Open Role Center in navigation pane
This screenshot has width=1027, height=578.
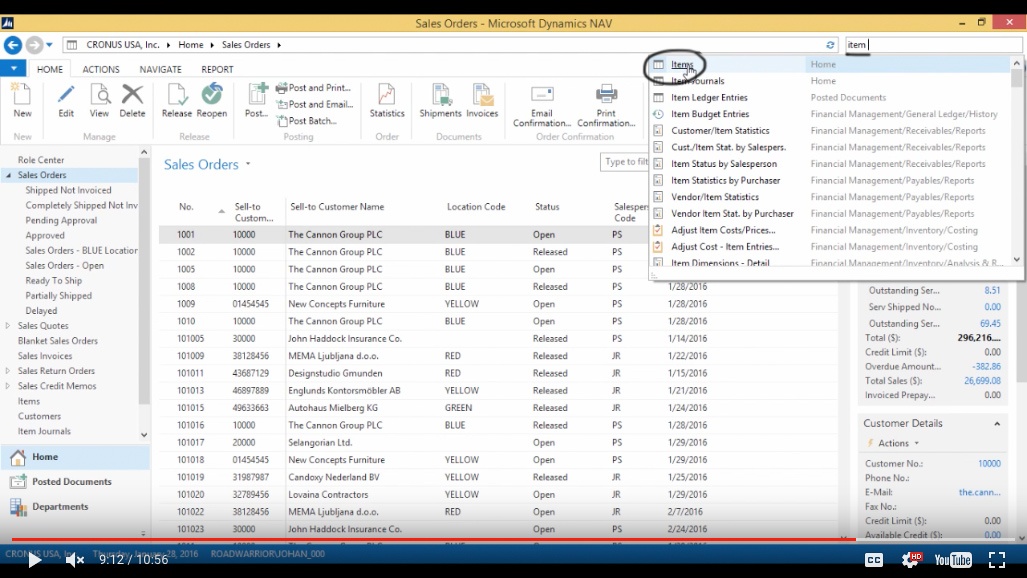pyautogui.click(x=41, y=160)
